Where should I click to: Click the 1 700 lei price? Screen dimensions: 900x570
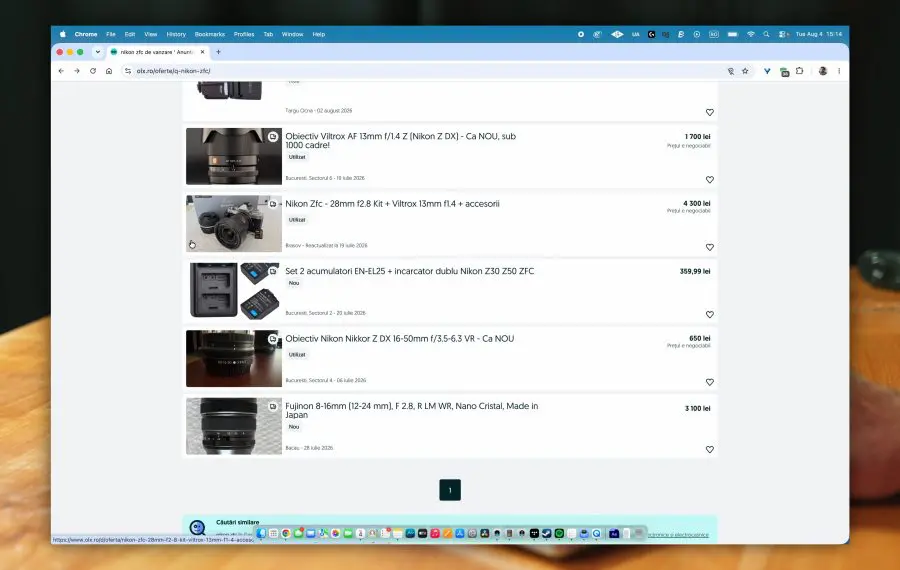(697, 137)
